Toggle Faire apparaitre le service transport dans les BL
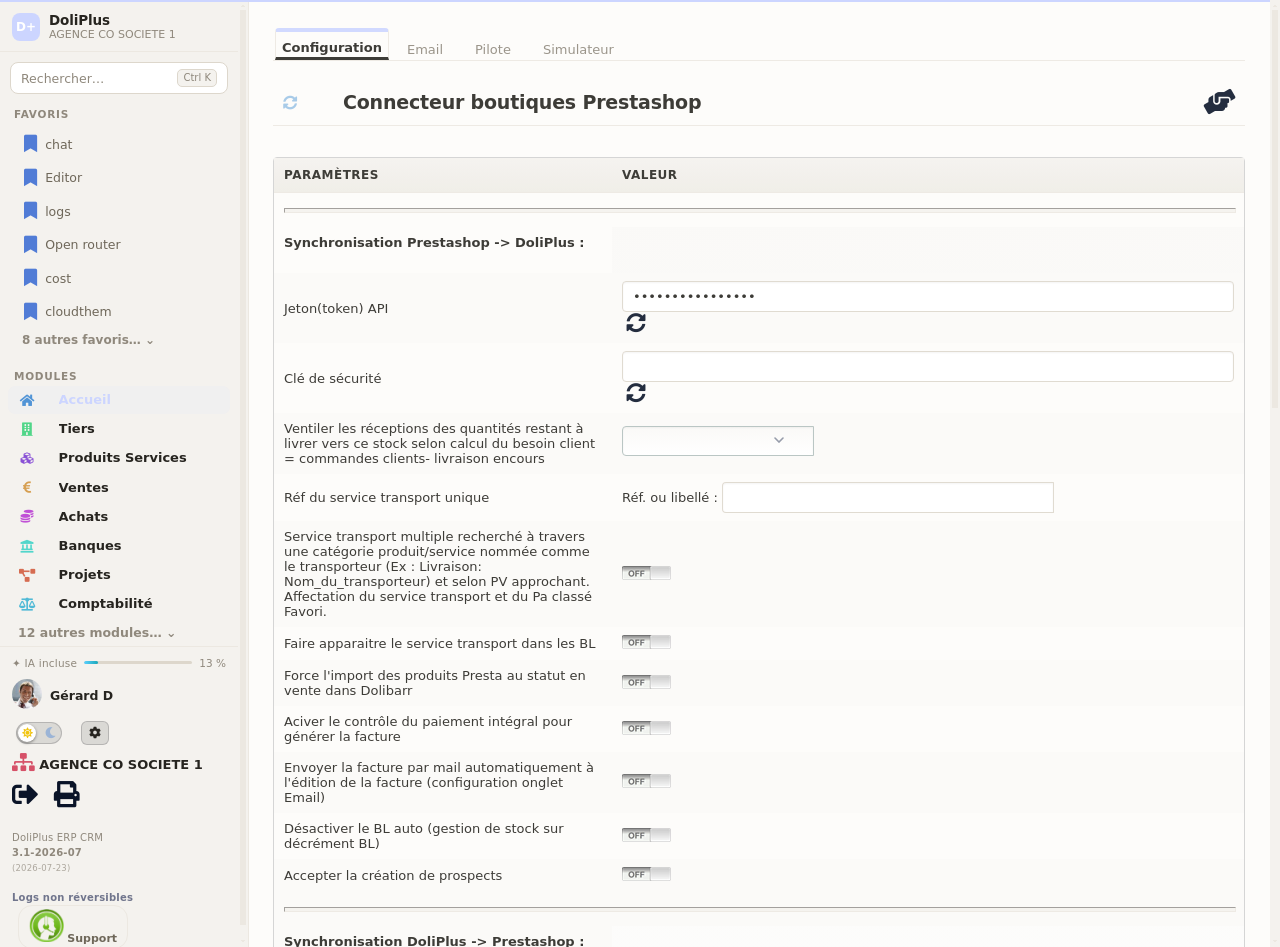The width and height of the screenshot is (1280, 947). click(x=646, y=642)
